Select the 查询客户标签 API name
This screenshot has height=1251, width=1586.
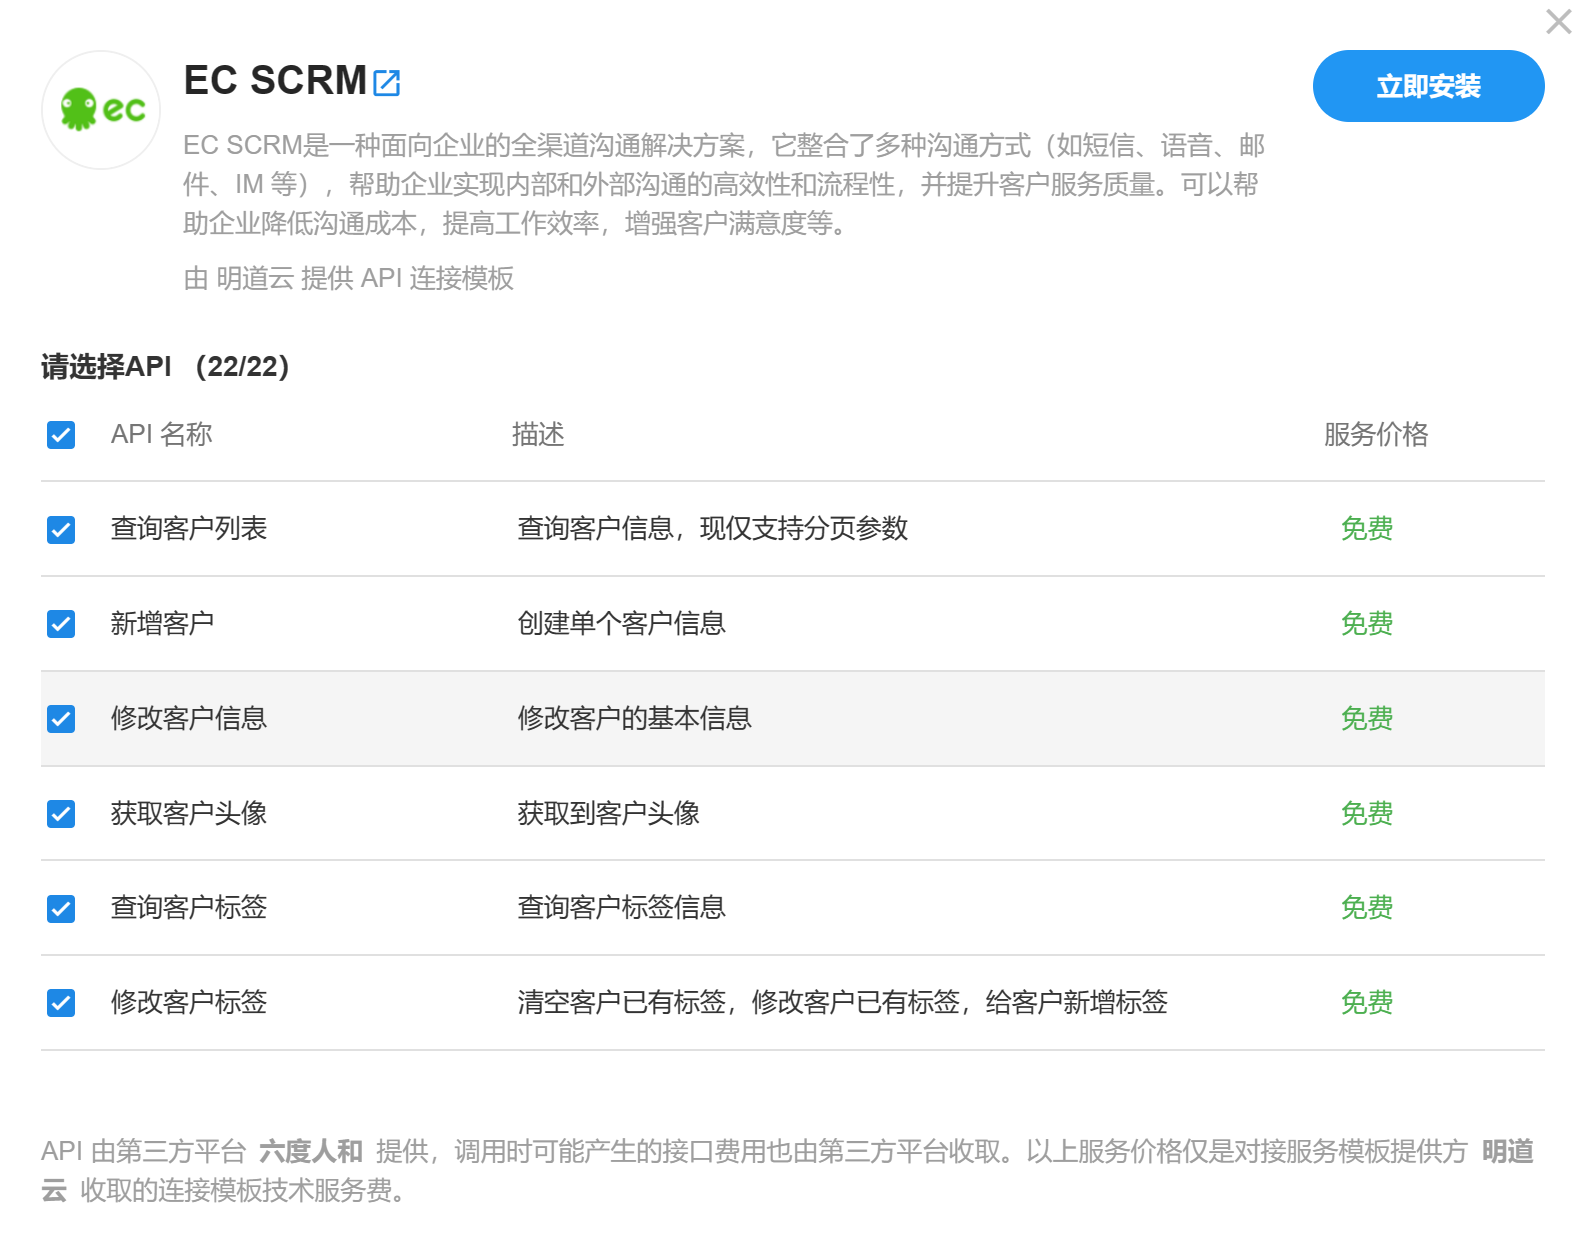(189, 907)
